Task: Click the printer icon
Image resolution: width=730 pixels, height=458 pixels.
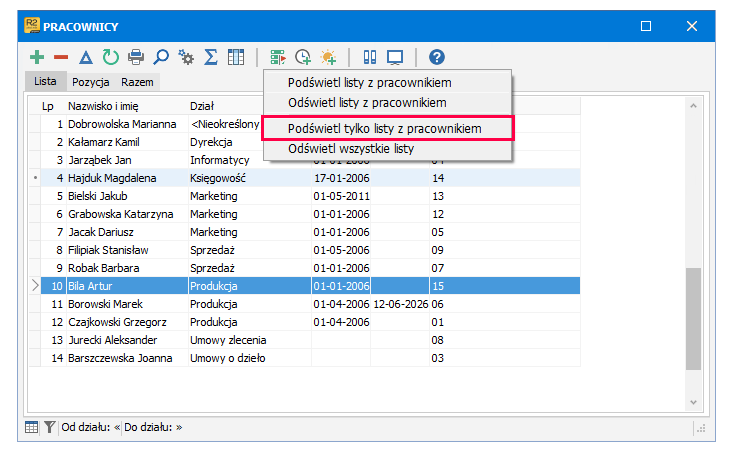Action: tap(136, 57)
